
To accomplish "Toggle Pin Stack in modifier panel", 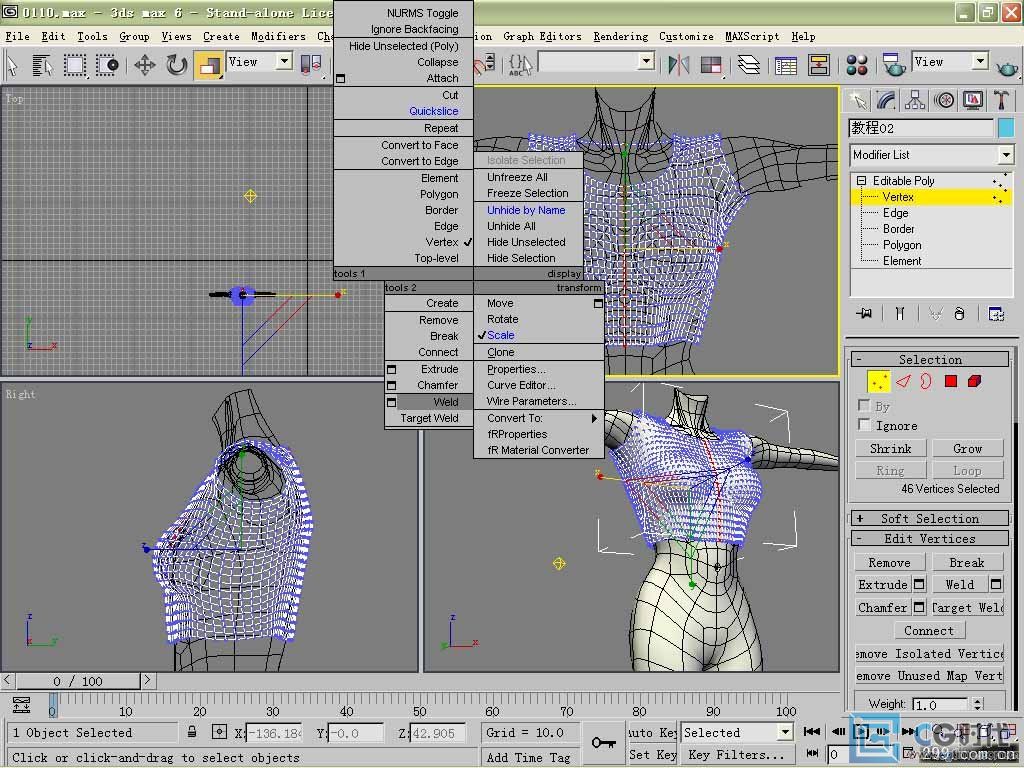I will click(864, 314).
